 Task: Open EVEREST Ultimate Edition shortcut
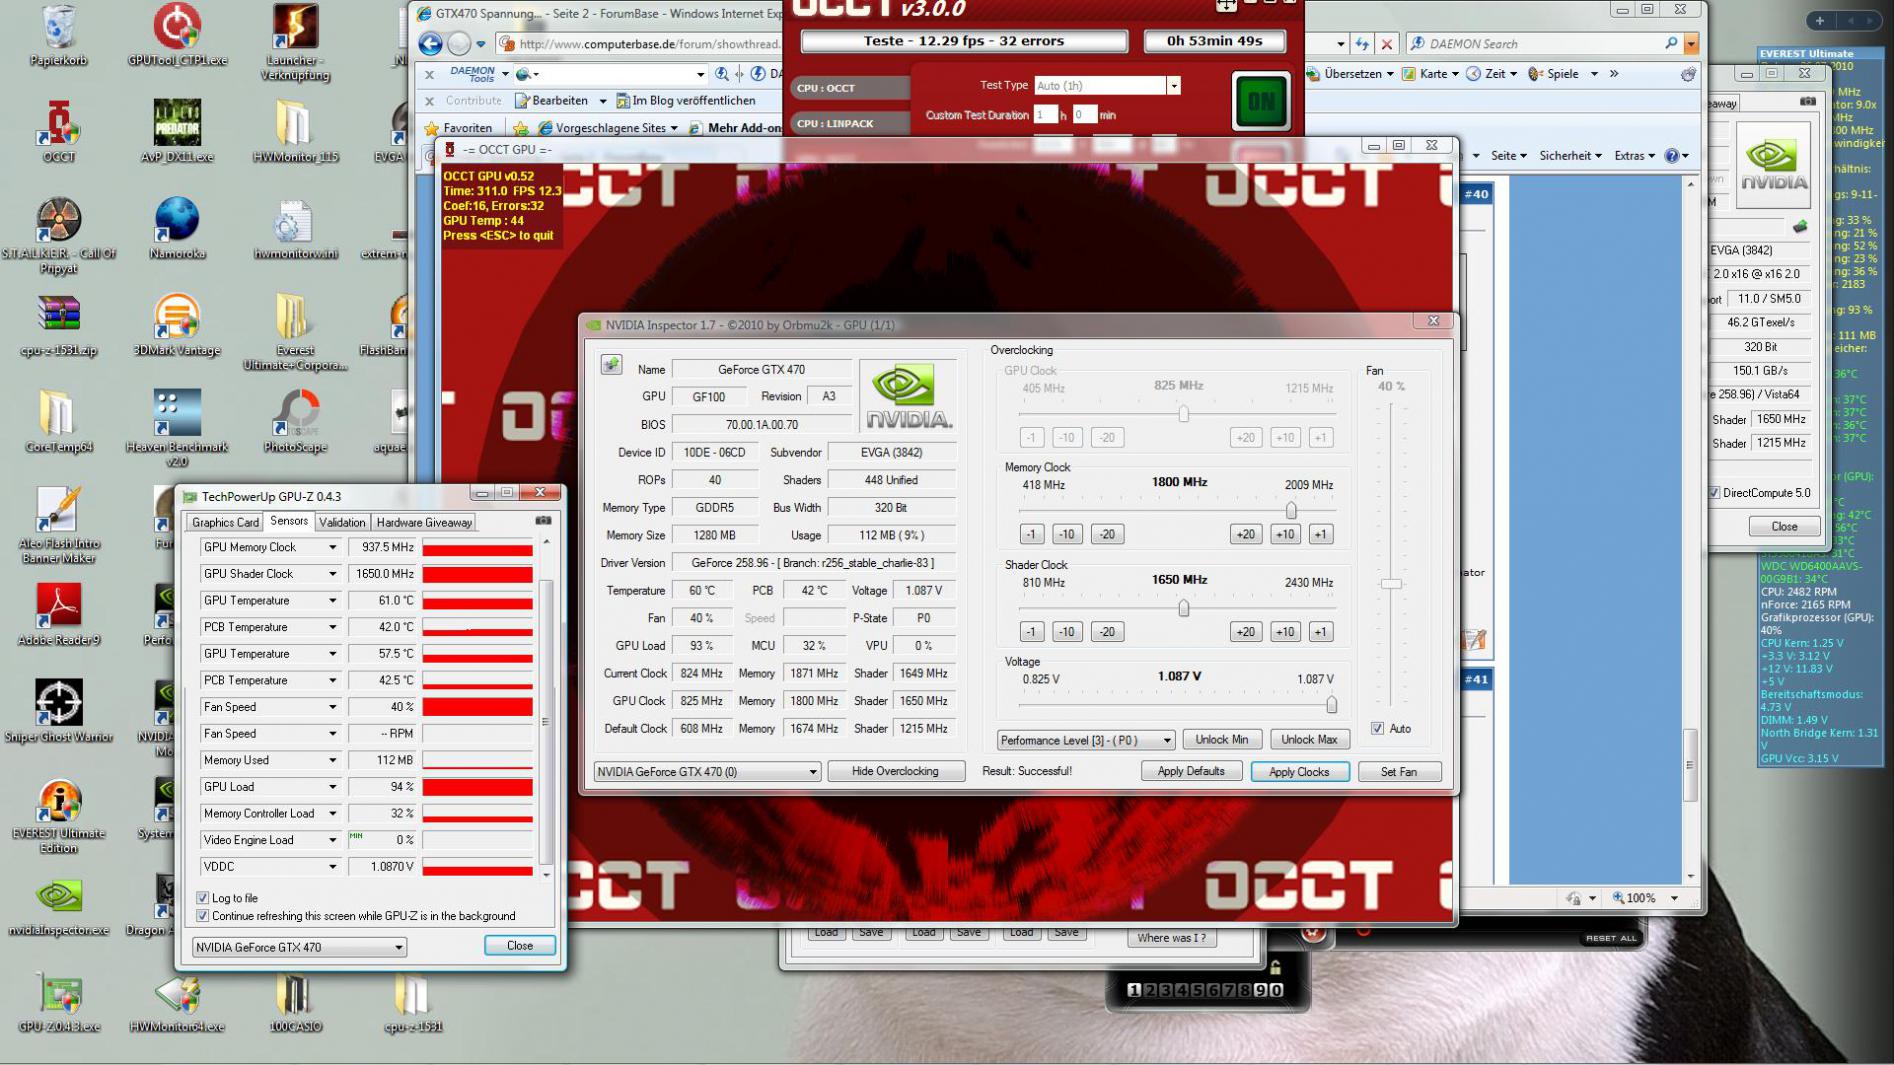tap(58, 815)
